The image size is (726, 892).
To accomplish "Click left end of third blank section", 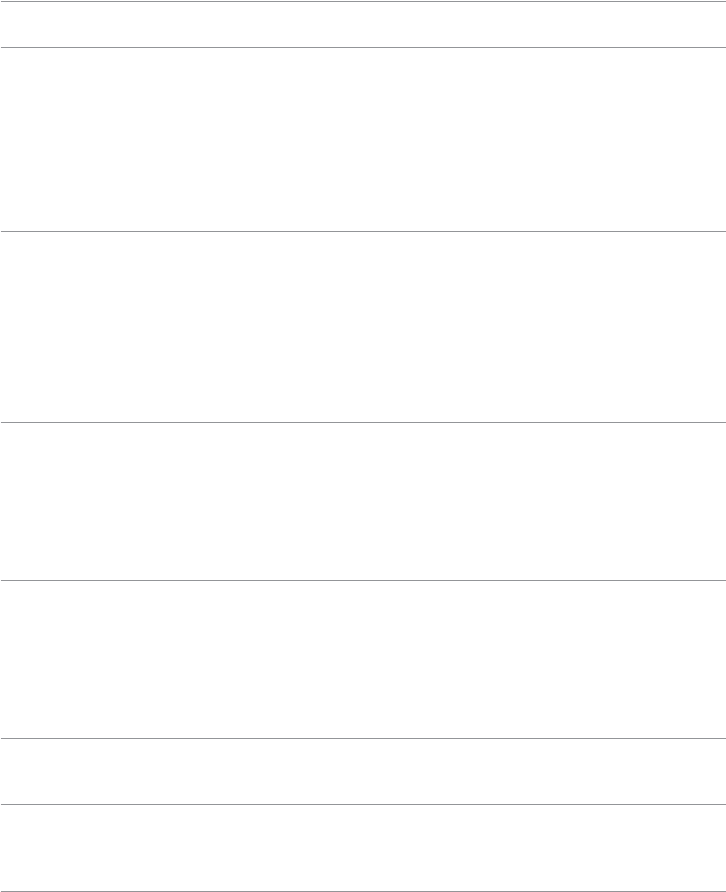I will click(x=11, y=501).
